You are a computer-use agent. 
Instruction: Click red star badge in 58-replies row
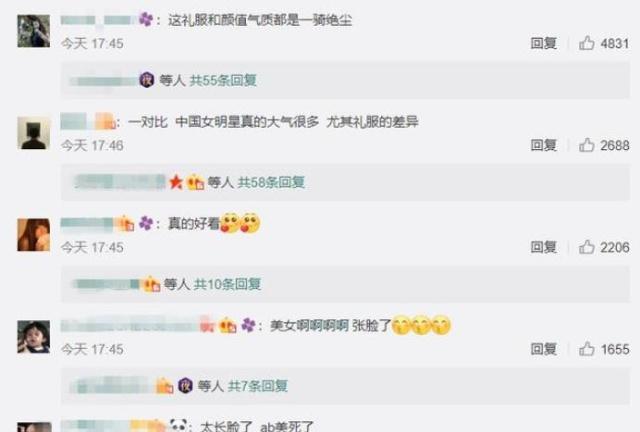tap(176, 182)
